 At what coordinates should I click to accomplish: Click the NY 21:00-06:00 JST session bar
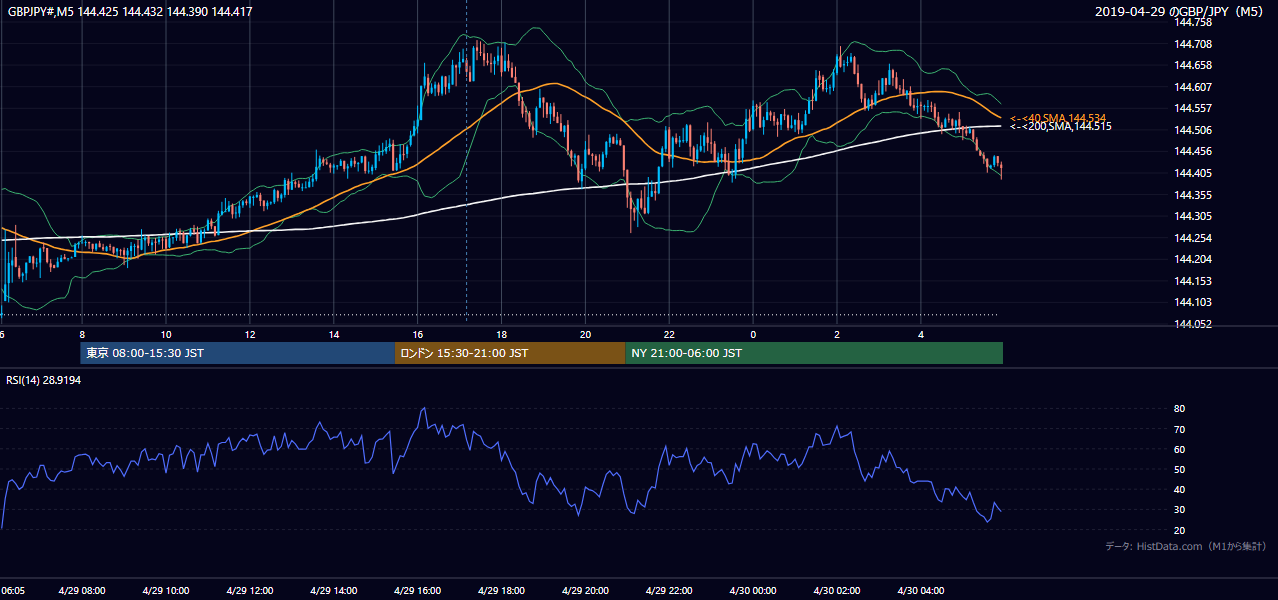pos(814,353)
